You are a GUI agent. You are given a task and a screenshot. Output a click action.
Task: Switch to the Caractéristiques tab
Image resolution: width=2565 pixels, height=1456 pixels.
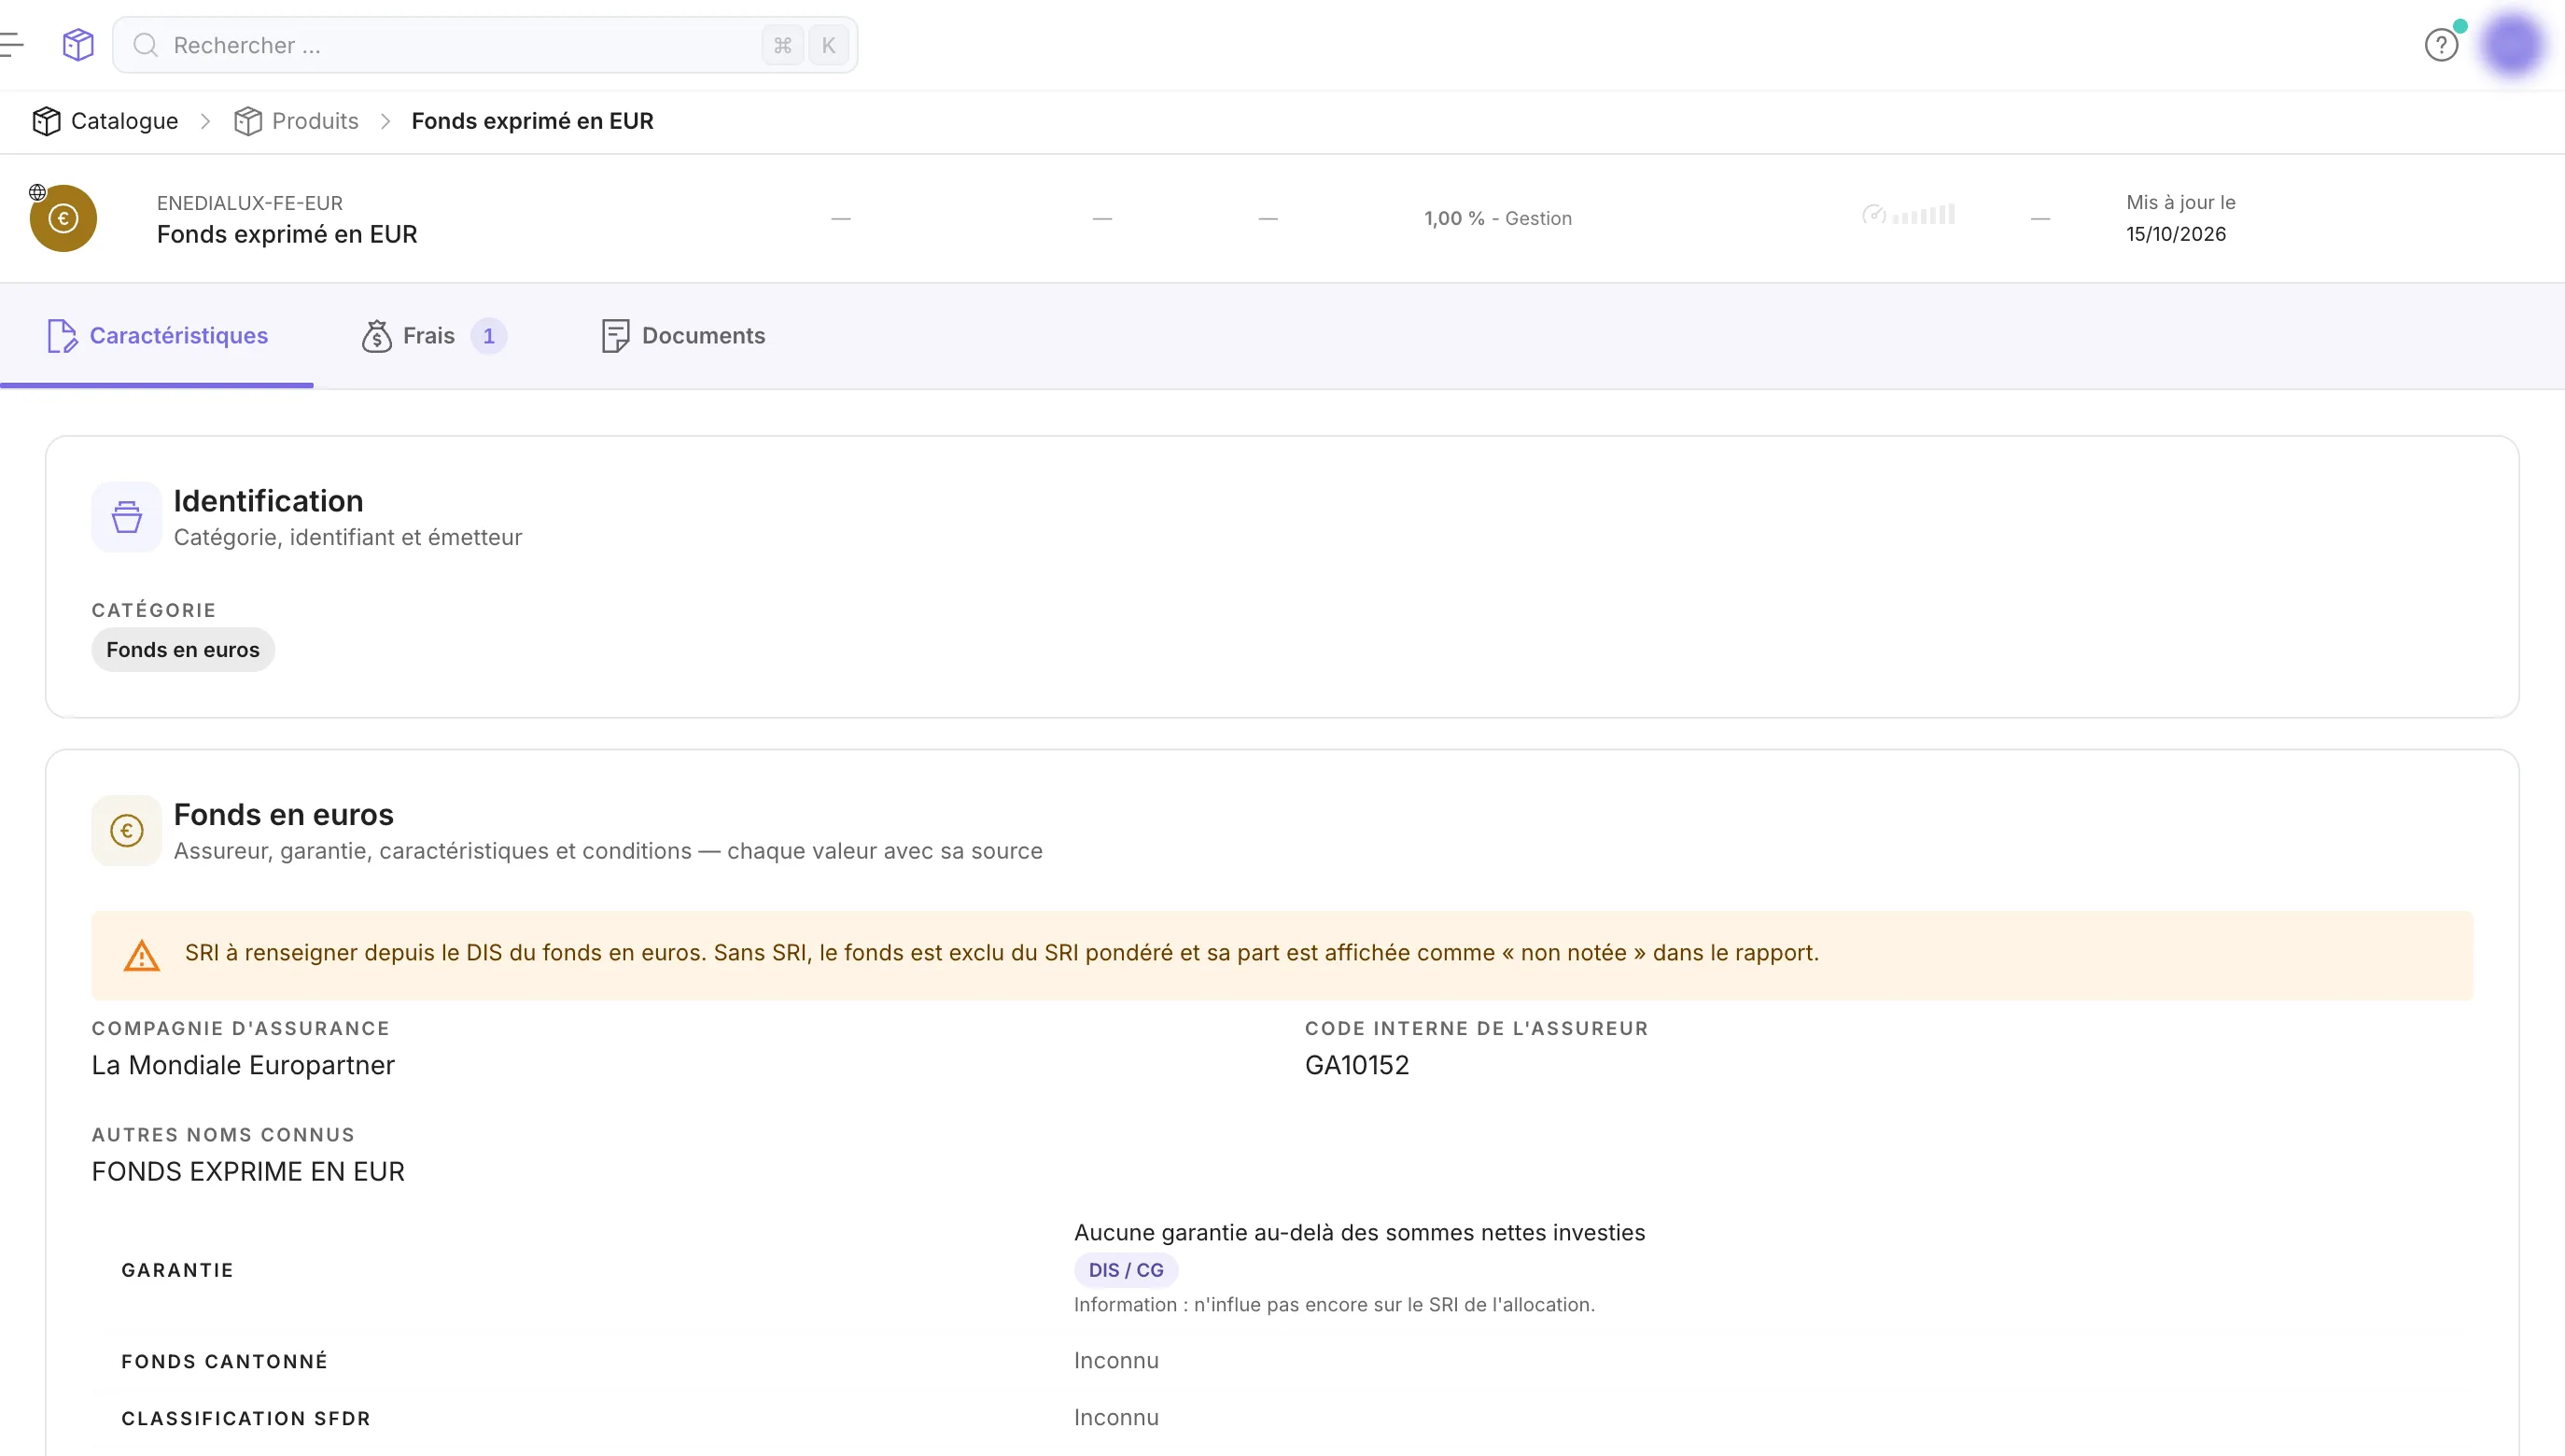point(157,336)
